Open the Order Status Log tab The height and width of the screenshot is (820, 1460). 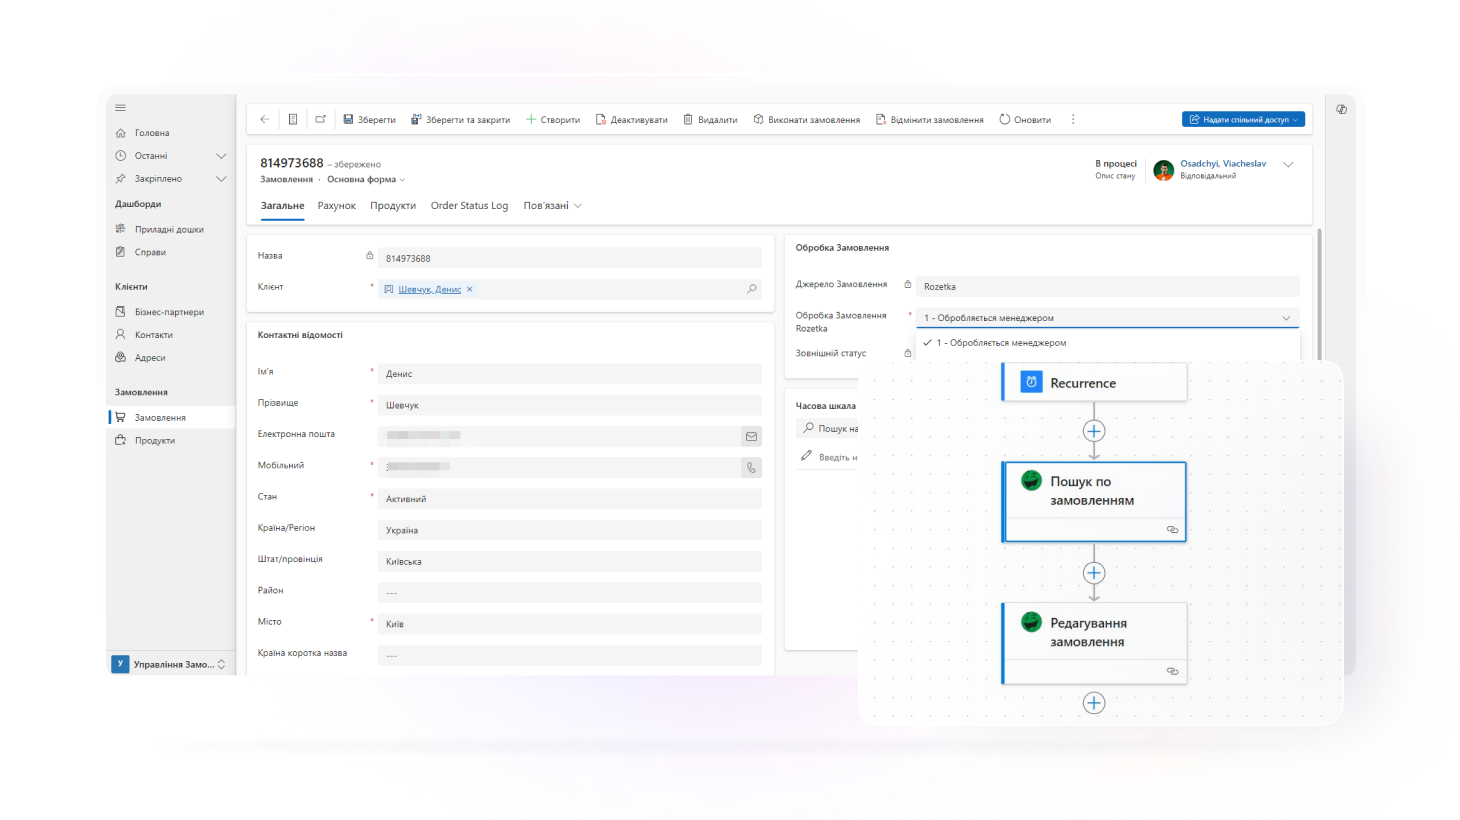pos(469,206)
